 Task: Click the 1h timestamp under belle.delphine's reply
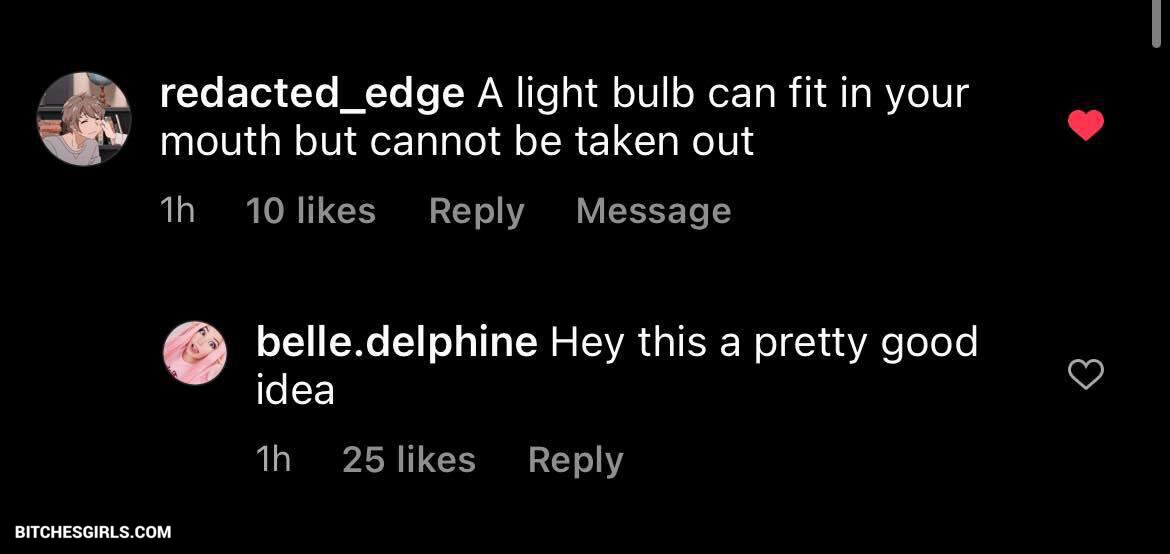(273, 460)
